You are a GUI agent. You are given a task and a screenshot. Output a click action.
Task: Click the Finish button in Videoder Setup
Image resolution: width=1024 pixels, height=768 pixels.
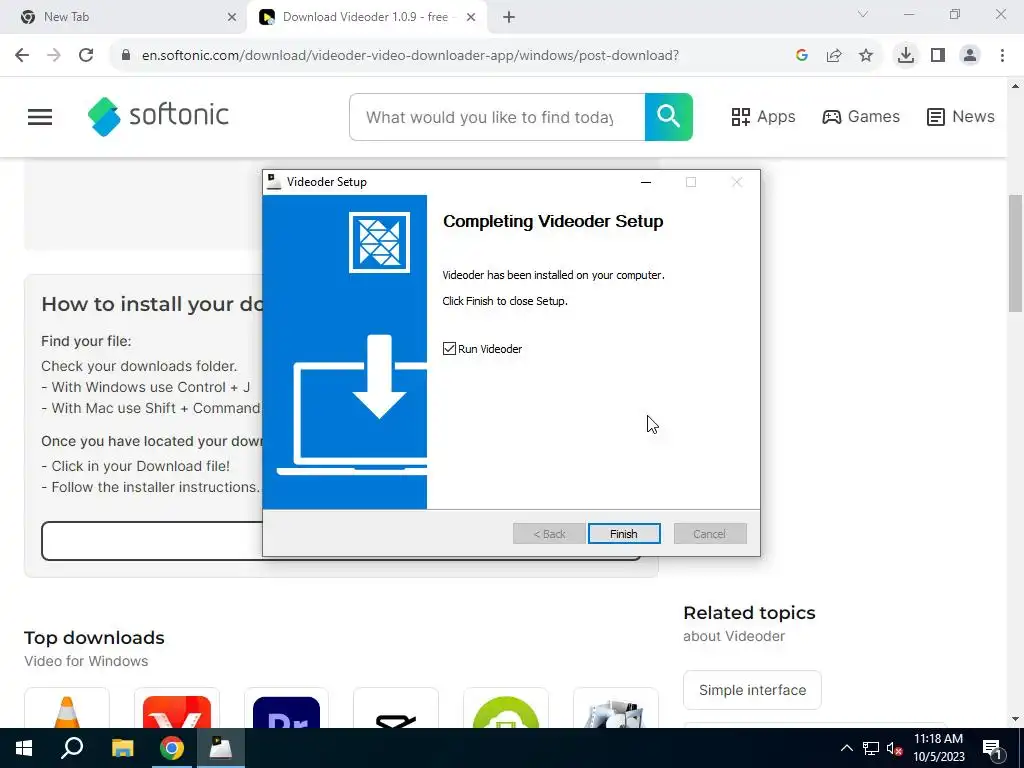(x=624, y=534)
